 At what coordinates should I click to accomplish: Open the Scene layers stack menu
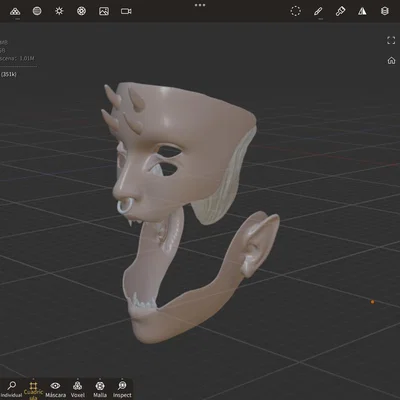coord(384,11)
